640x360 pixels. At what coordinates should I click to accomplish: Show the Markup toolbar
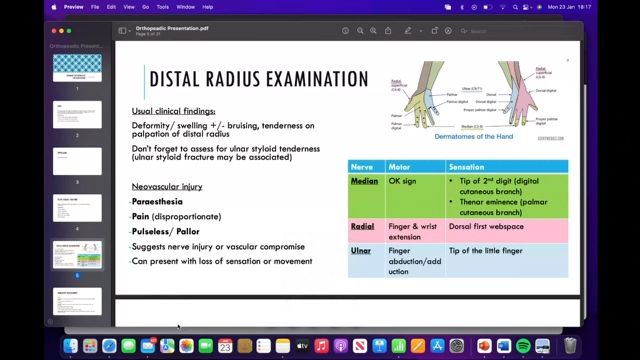pyautogui.click(x=448, y=31)
